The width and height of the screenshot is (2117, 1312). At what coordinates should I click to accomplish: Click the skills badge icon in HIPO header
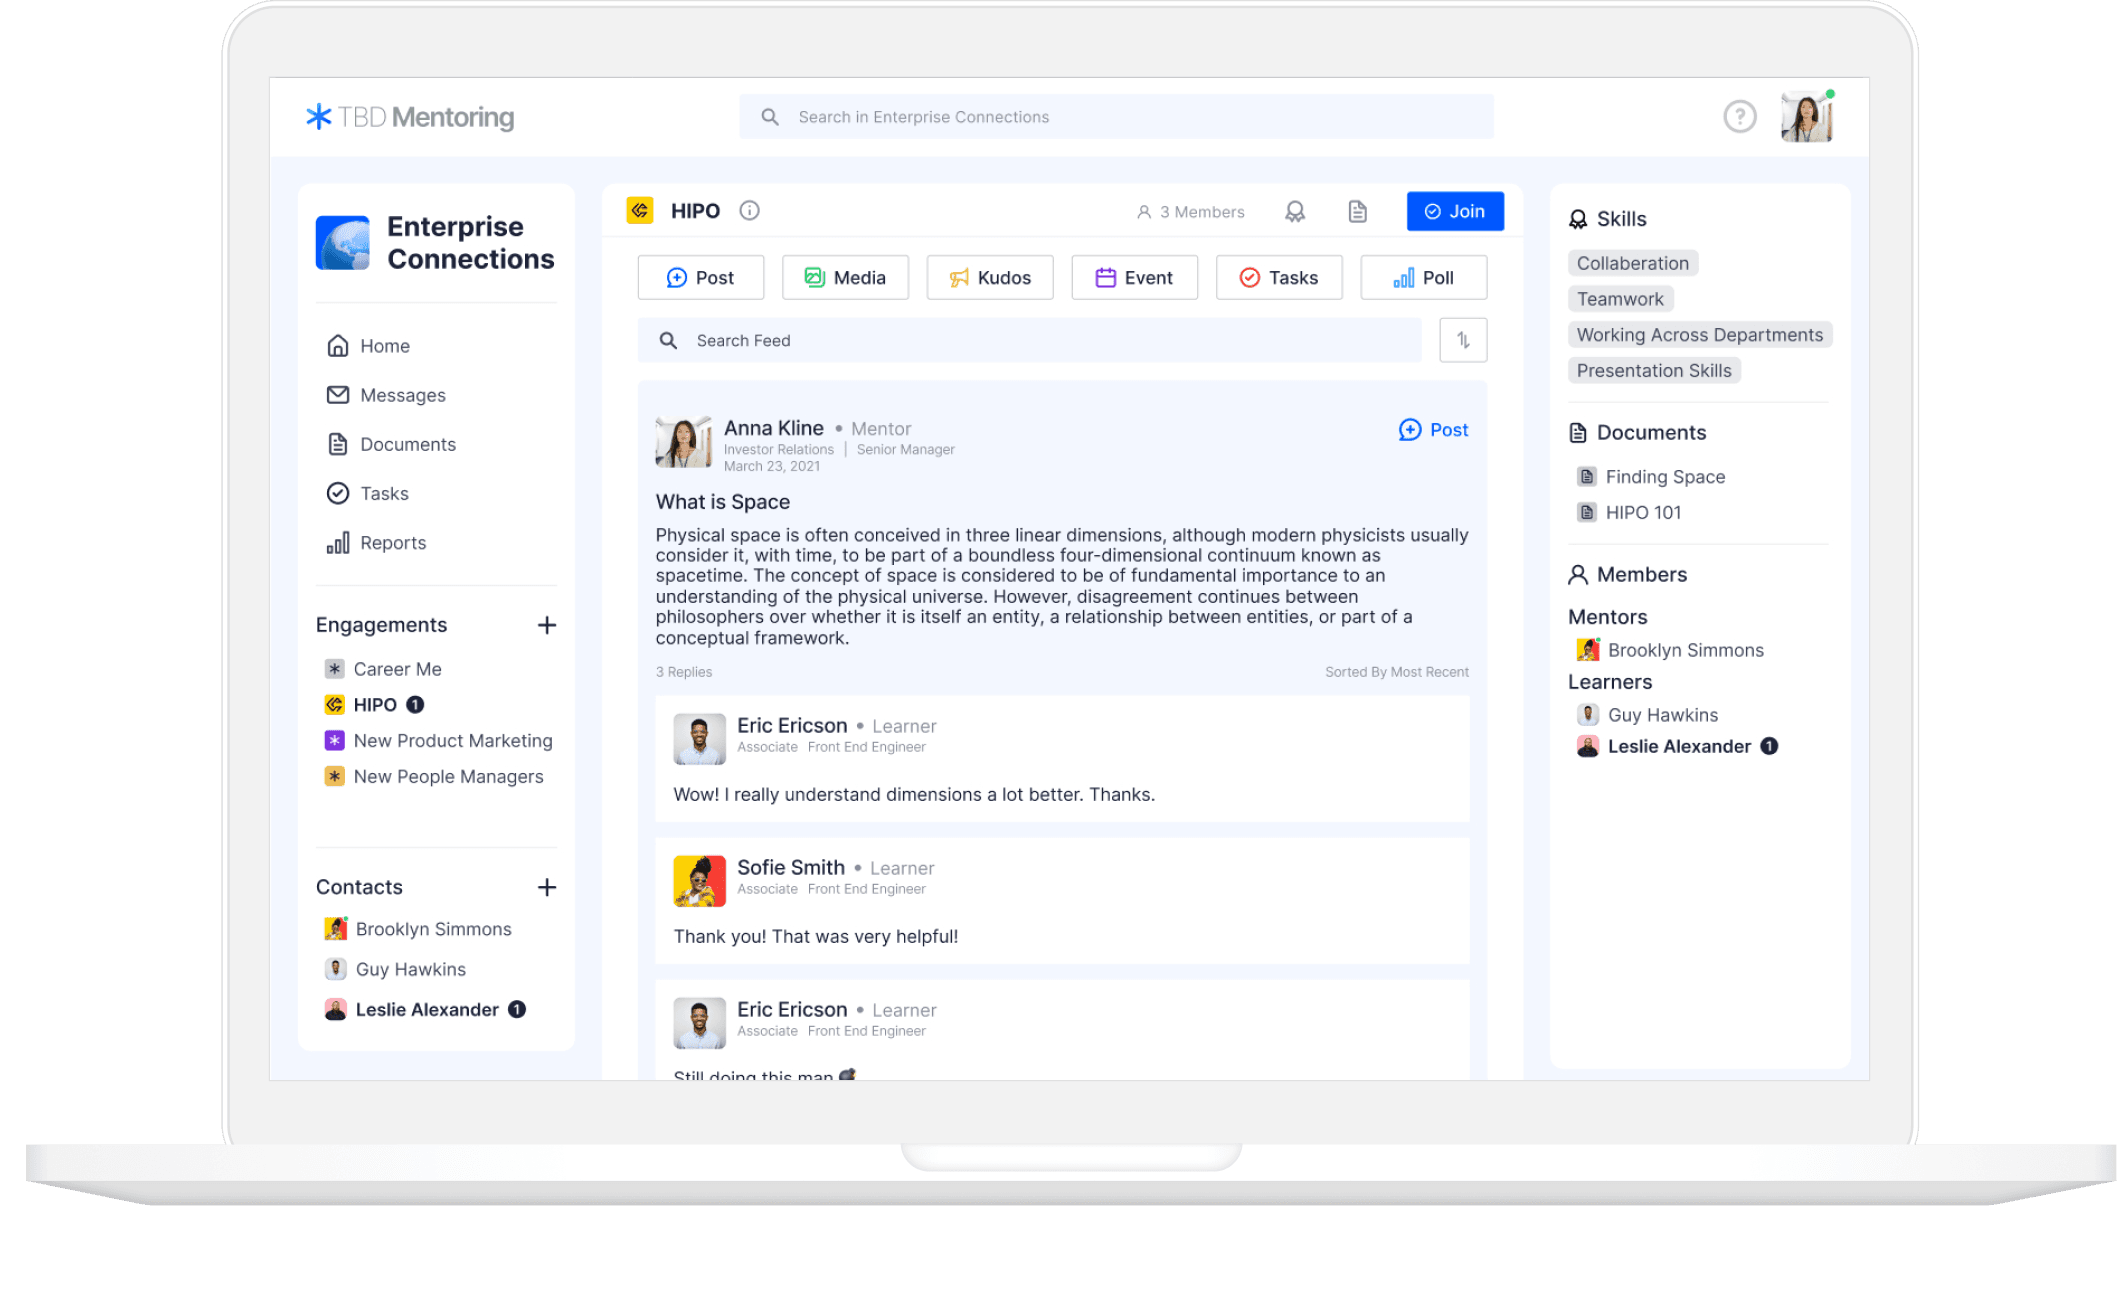(1295, 212)
